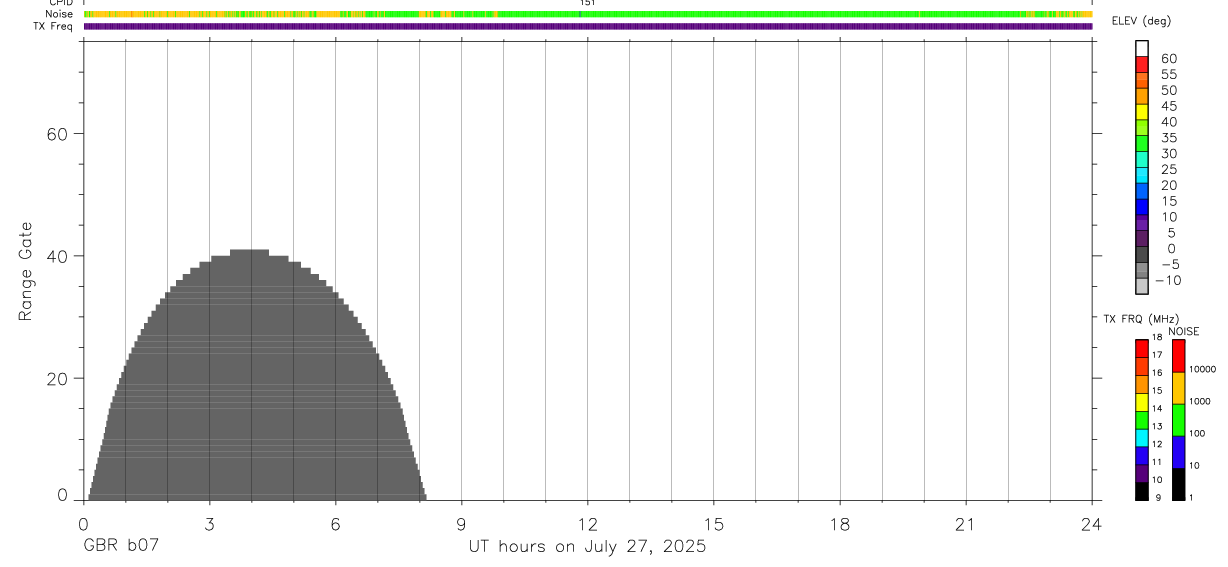Click the '15' tick label on UT hours axis
Screen dimensions: 1228x567
714,524
